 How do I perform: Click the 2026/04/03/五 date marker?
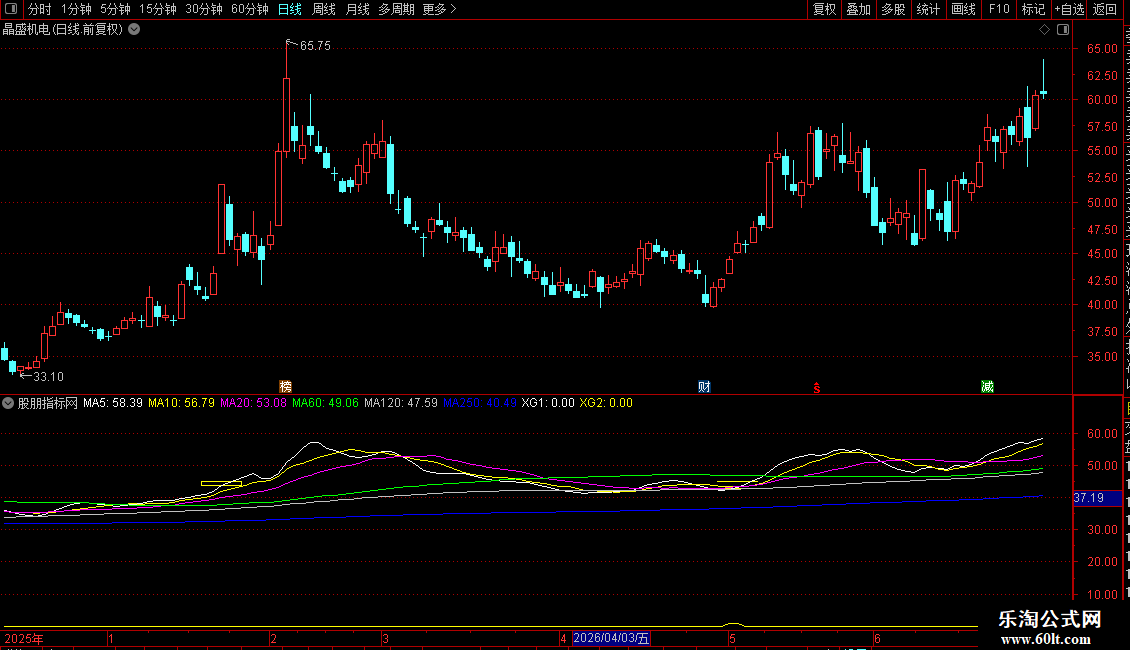point(611,638)
